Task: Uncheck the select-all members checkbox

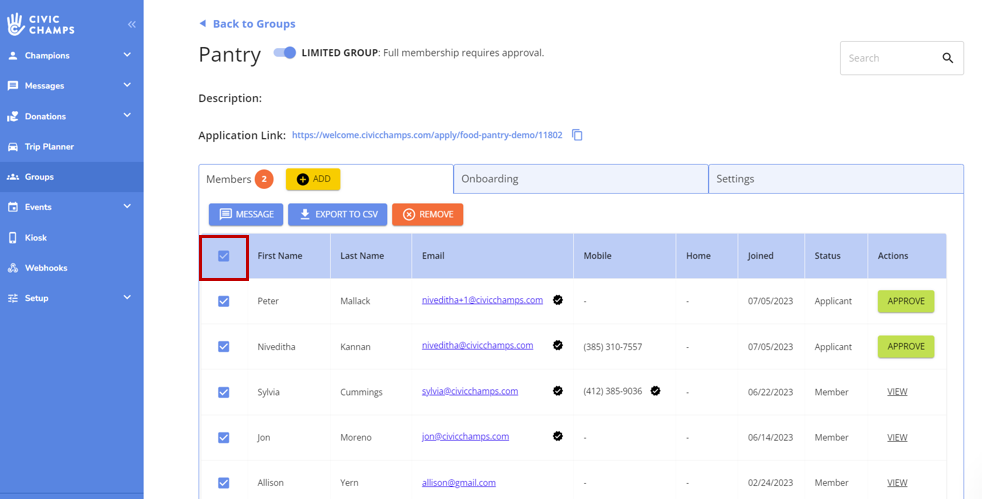Action: 224,256
